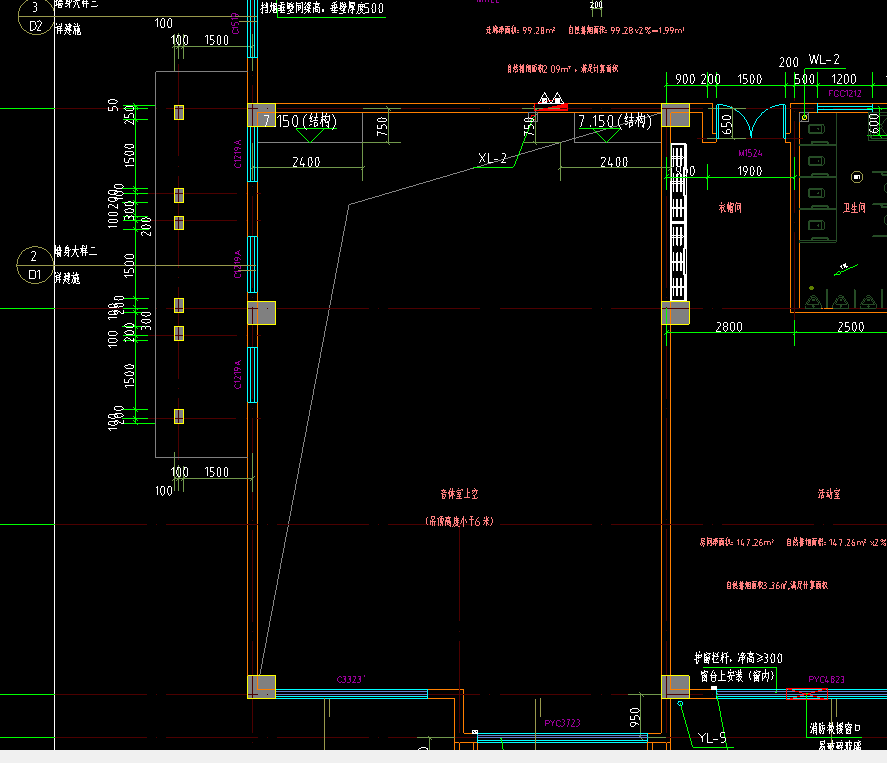This screenshot has width=887, height=763.
Task: Select the FGC1212 window label
Action: point(845,93)
